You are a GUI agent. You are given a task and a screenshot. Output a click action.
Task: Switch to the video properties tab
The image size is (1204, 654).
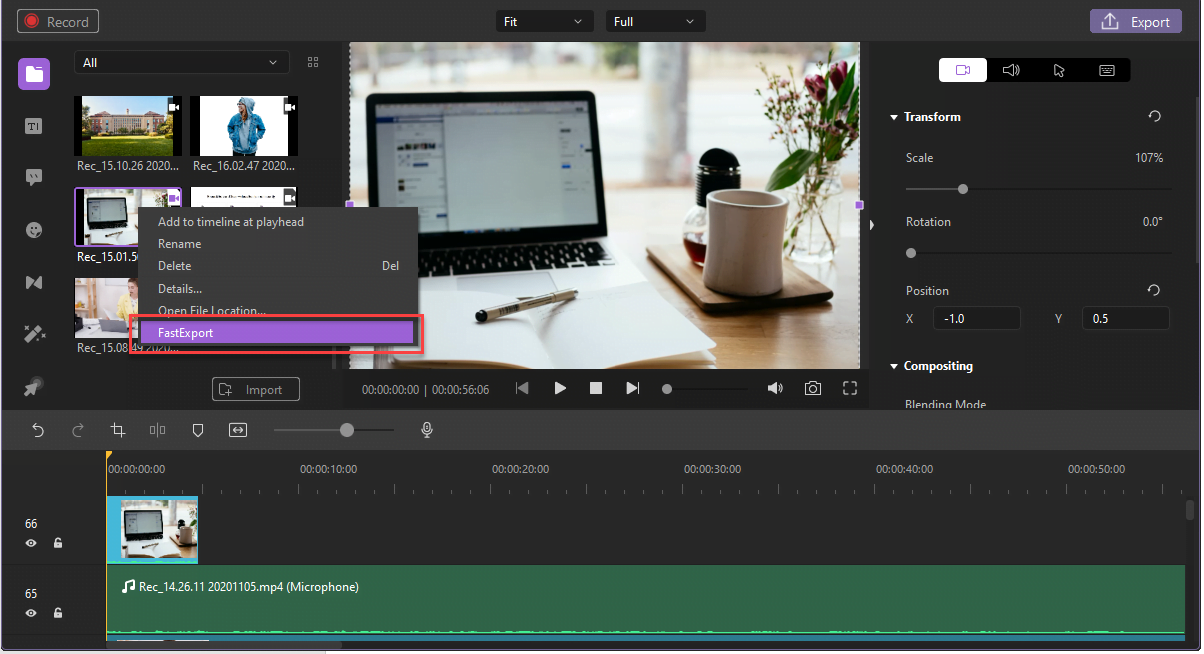pos(963,70)
